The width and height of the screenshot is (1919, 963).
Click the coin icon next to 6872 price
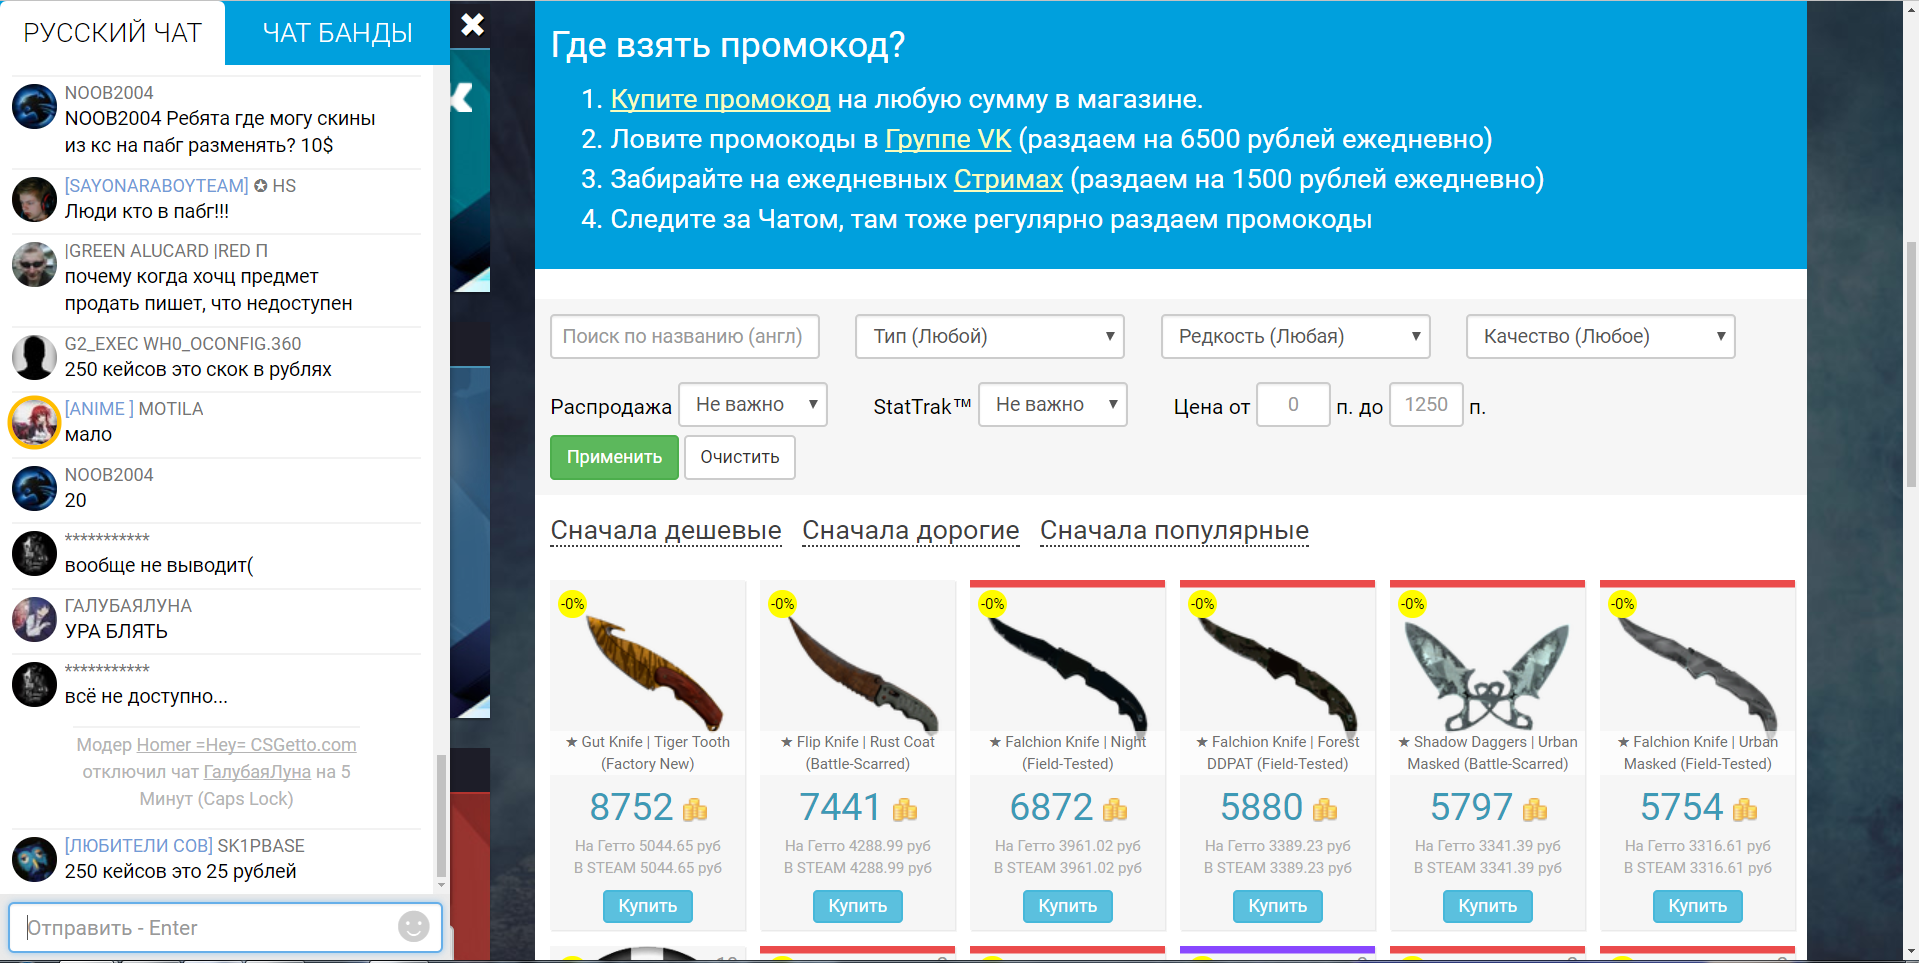tap(1115, 808)
